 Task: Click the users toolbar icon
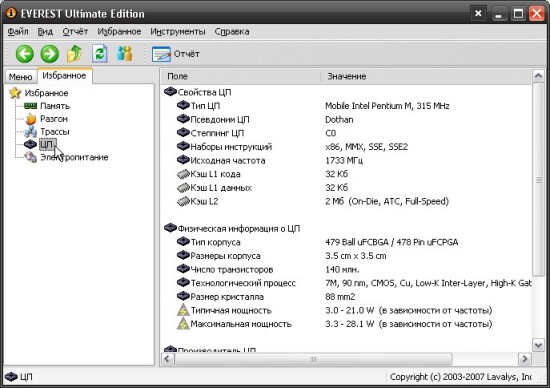pos(125,54)
